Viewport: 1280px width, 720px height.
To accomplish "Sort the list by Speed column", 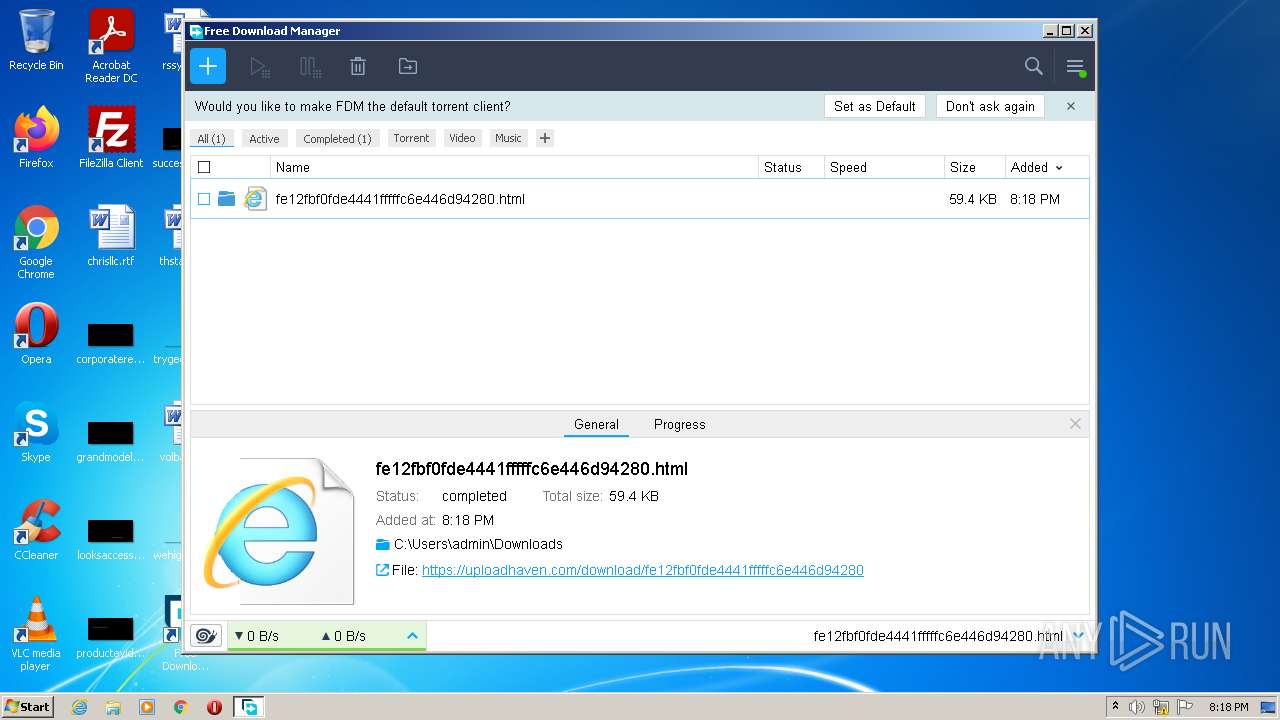I will (884, 167).
